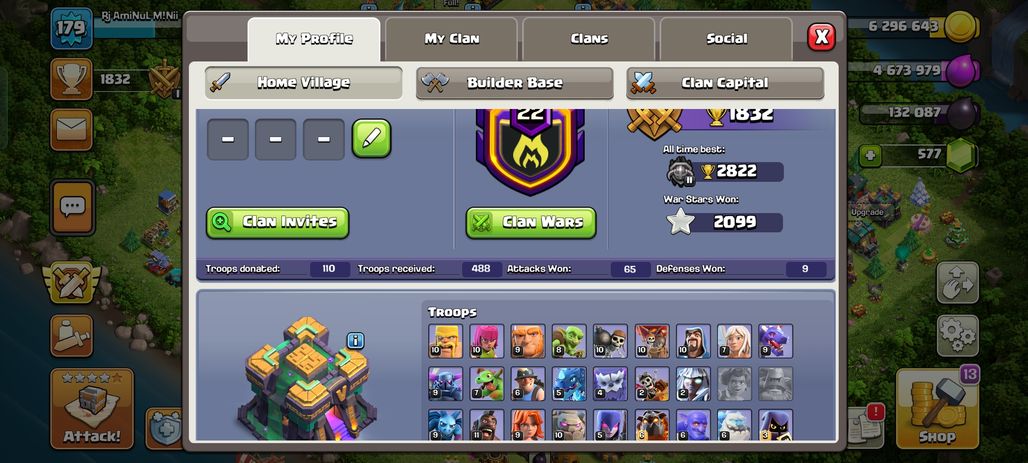Viewport: 1028px width, 463px height.
Task: Select the Home Village section
Action: point(304,83)
